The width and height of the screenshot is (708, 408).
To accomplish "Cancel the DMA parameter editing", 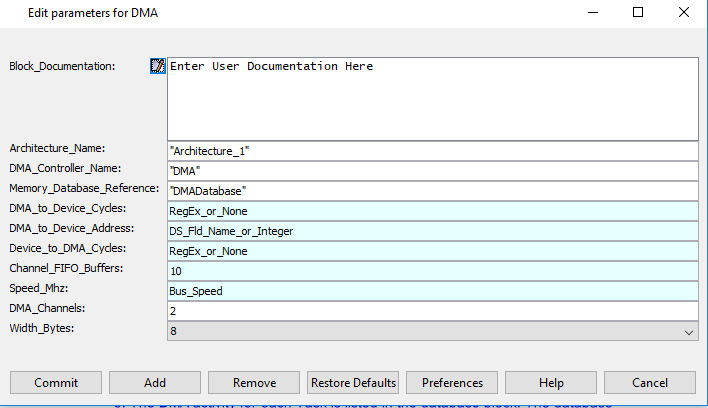I will 650,383.
